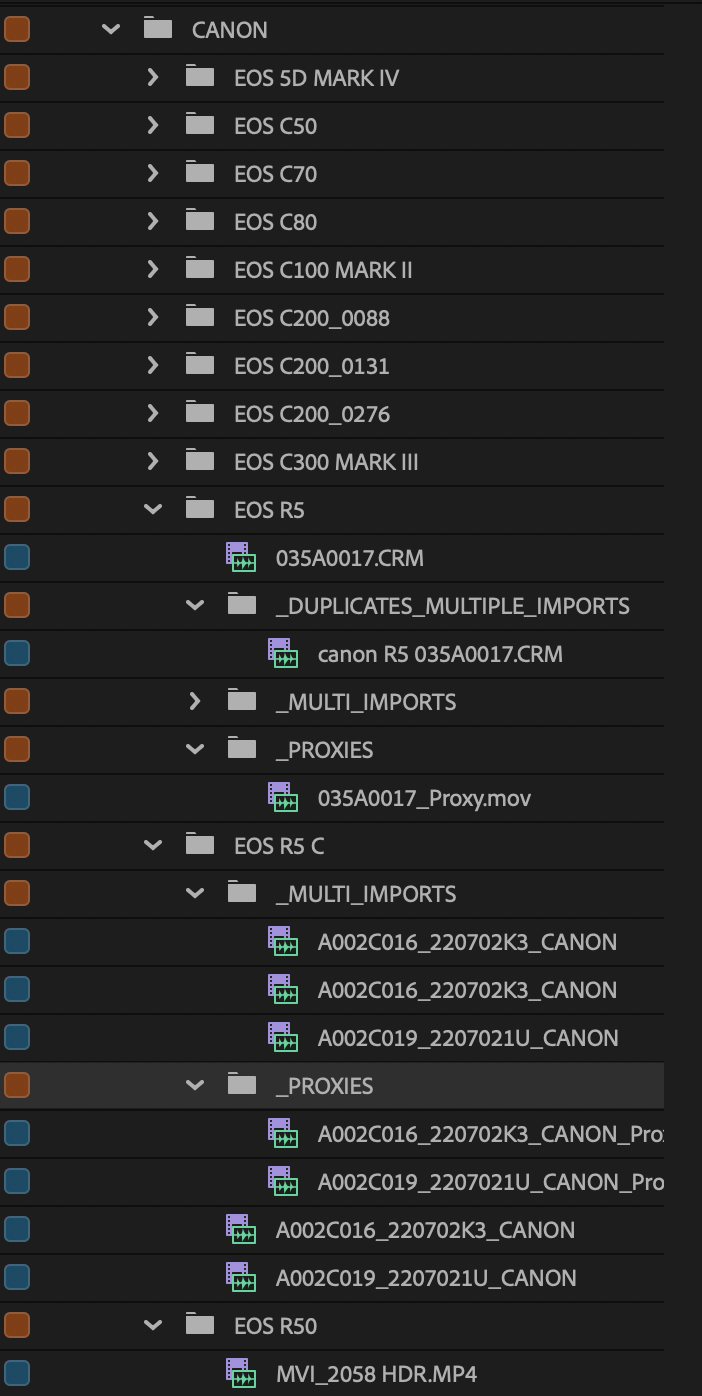This screenshot has width=702, height=1396.
Task: Select the 'EOS C200_0131' bin name
Action: [x=312, y=366]
